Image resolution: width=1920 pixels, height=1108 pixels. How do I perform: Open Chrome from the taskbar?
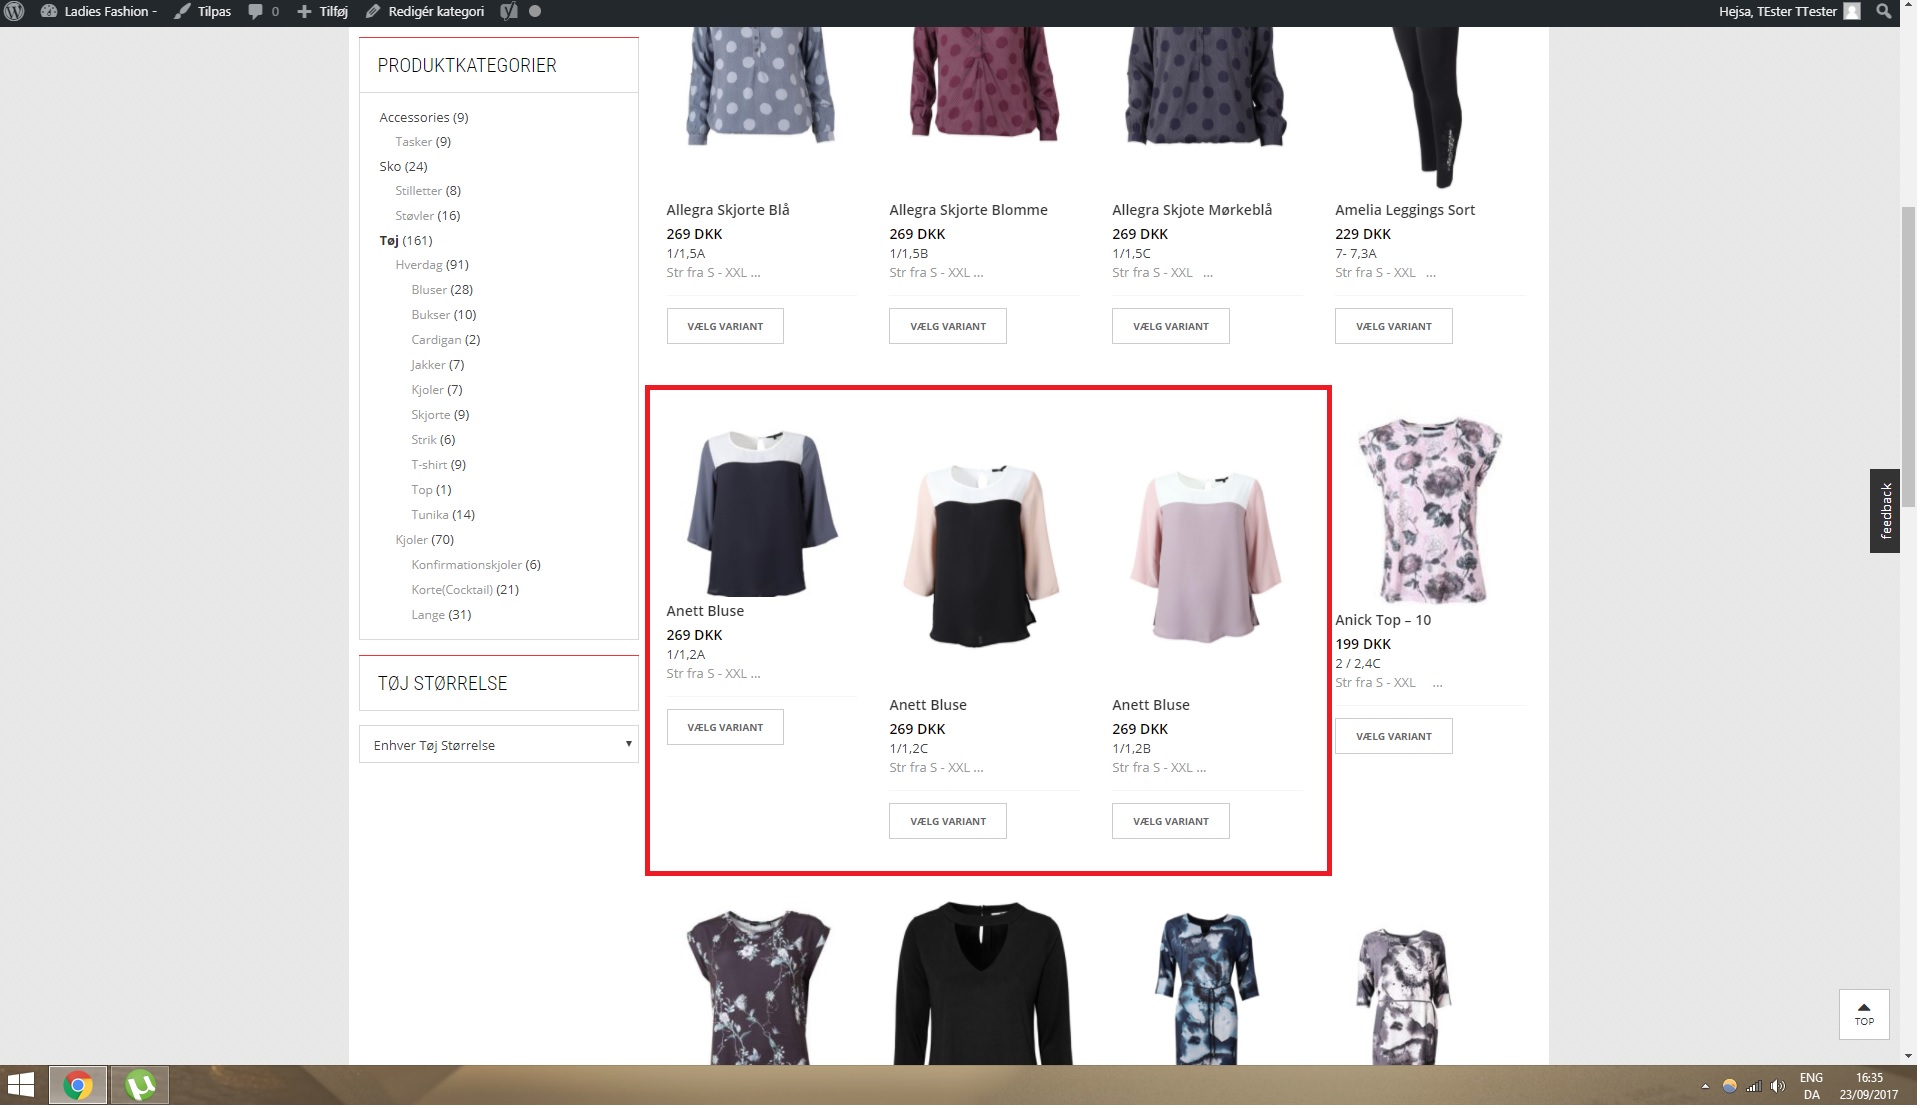point(78,1085)
